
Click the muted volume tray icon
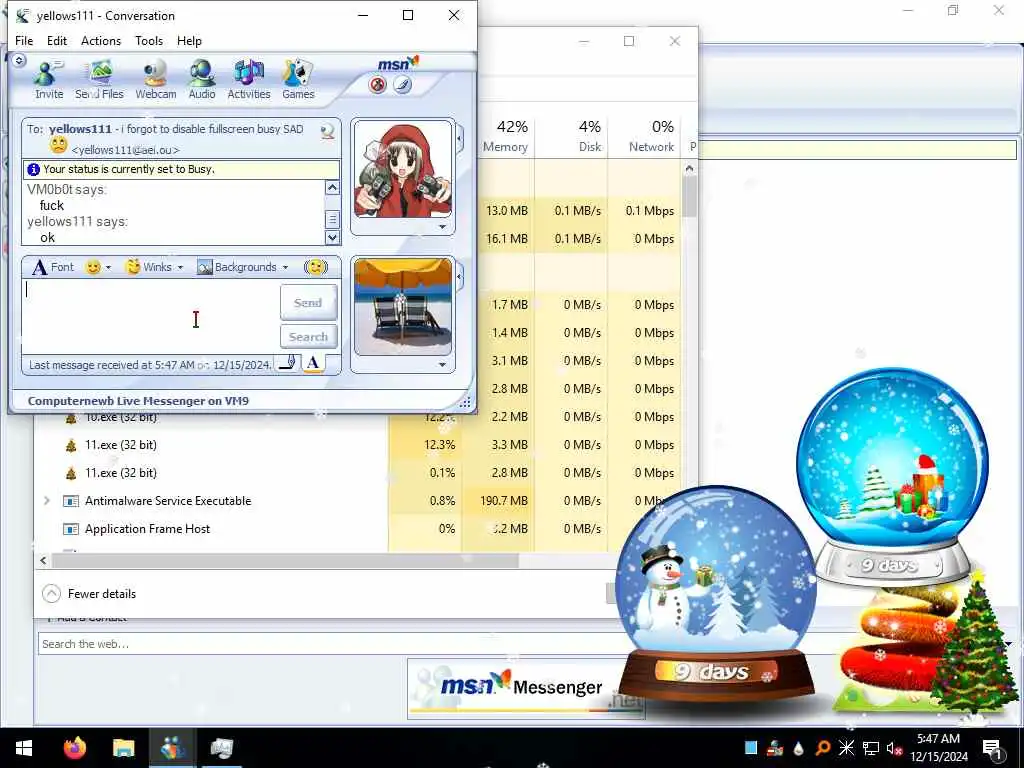[x=895, y=748]
